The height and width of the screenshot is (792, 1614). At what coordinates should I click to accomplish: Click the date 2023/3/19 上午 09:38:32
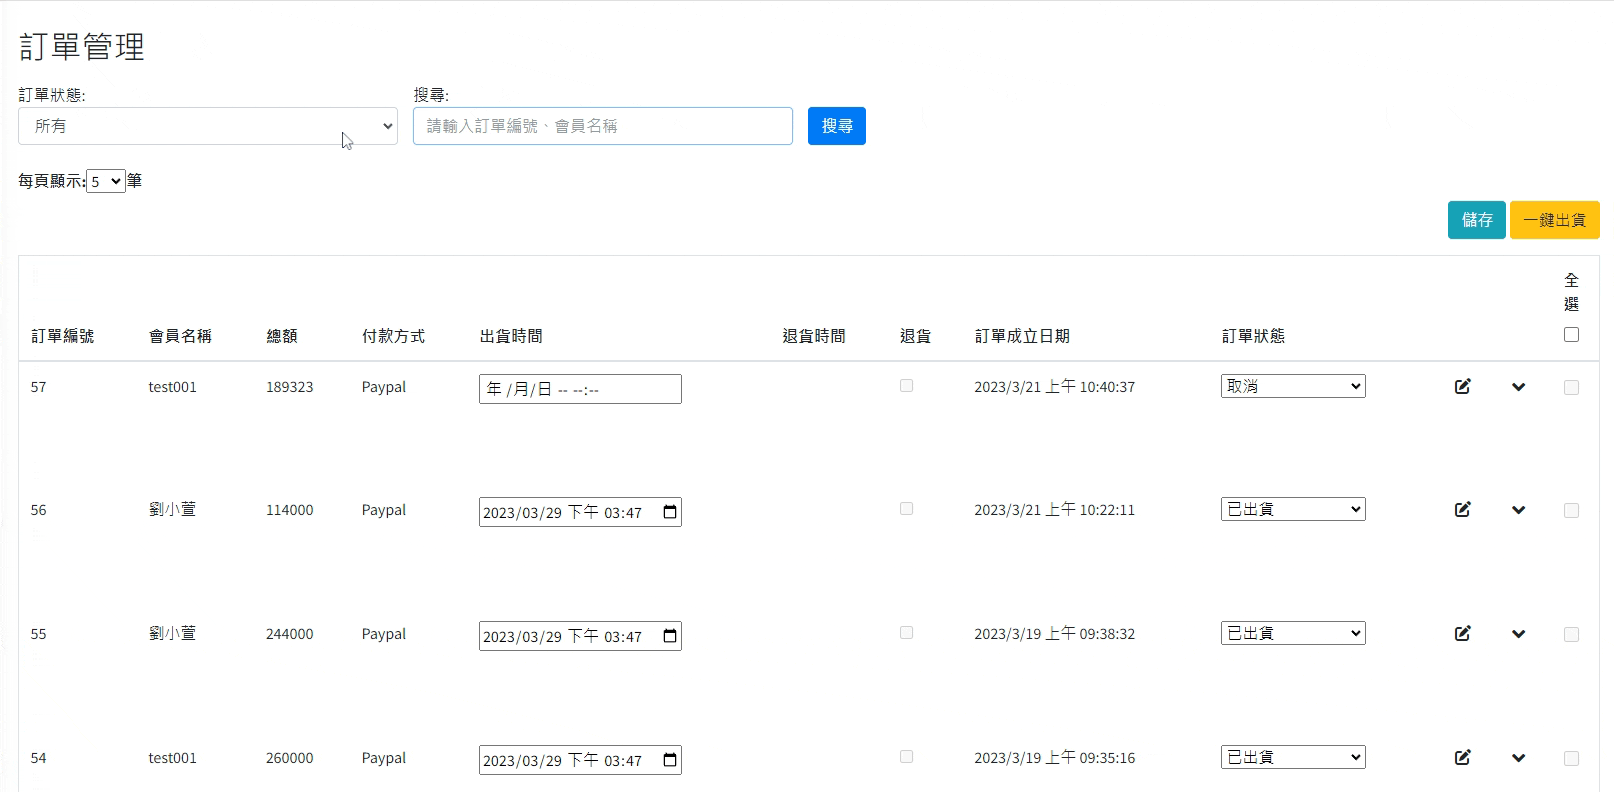pos(1054,634)
